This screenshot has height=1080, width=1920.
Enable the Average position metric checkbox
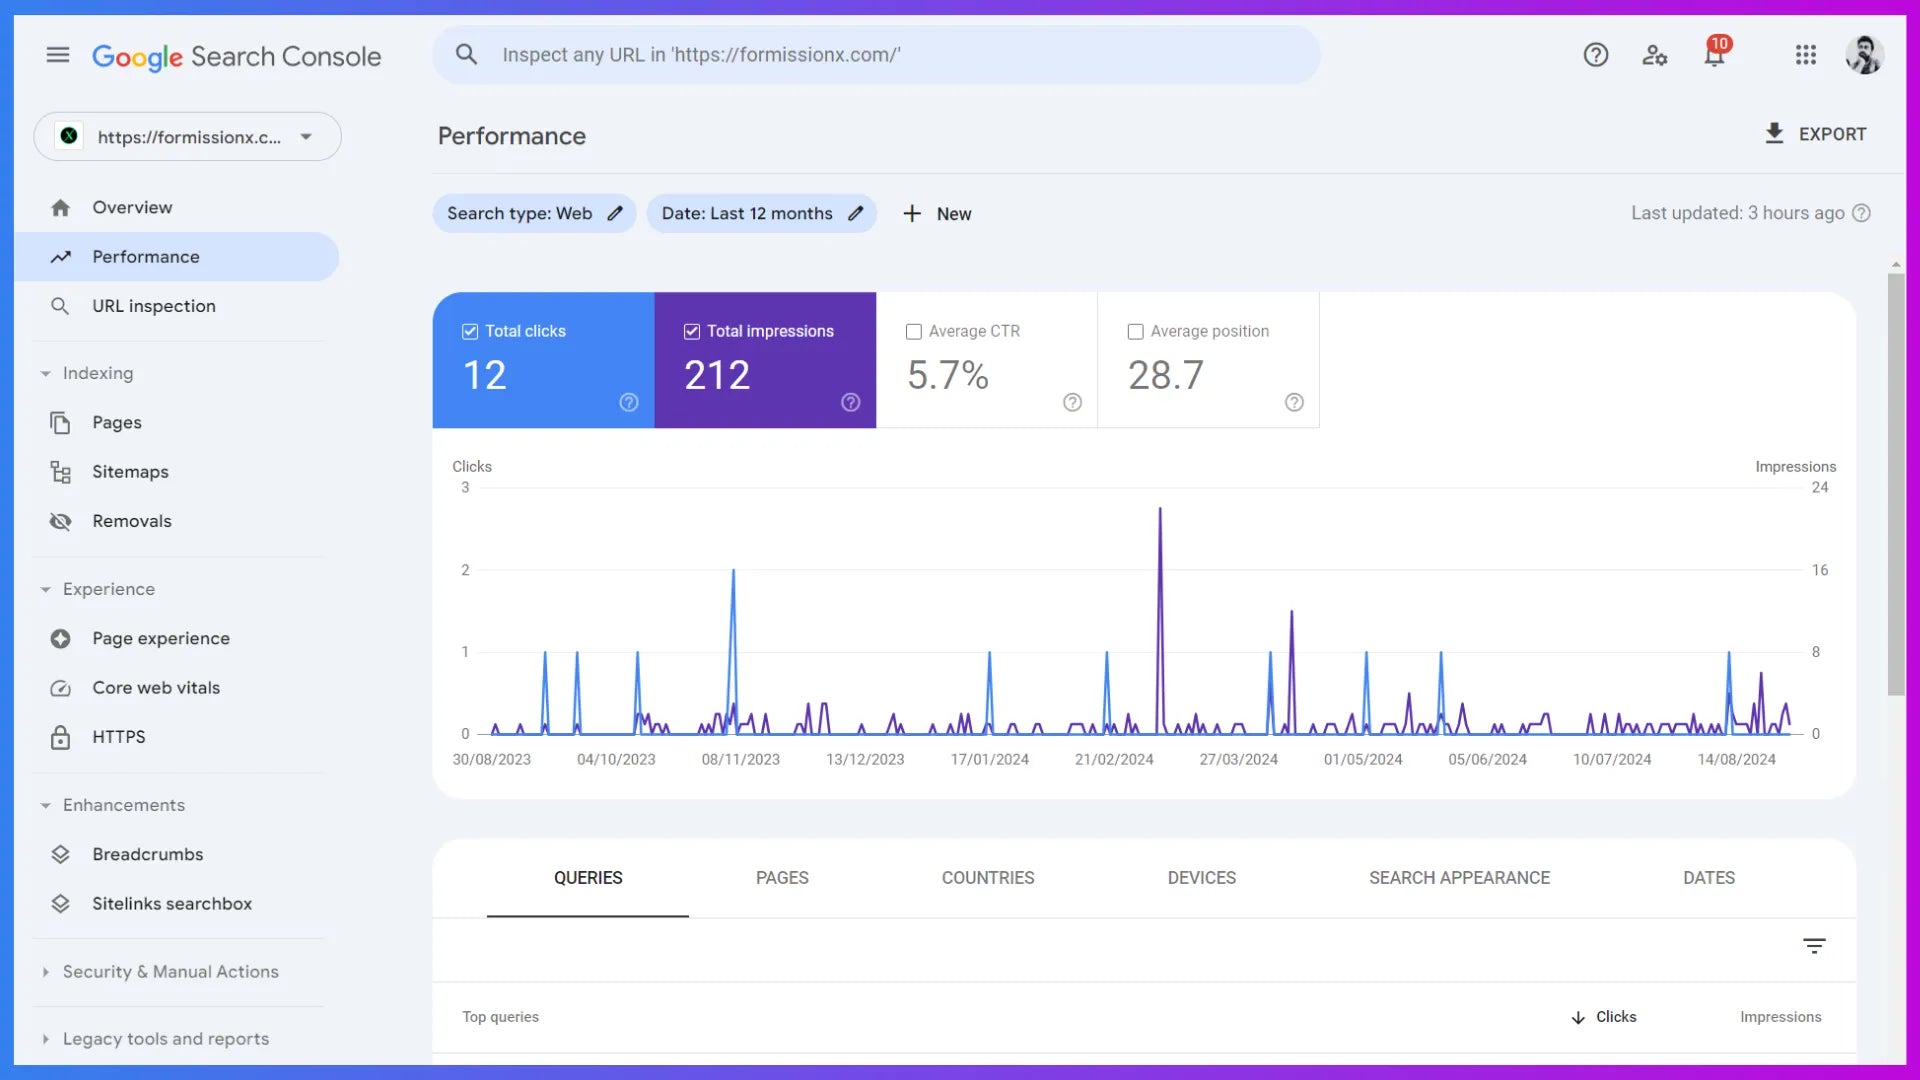tap(1135, 331)
